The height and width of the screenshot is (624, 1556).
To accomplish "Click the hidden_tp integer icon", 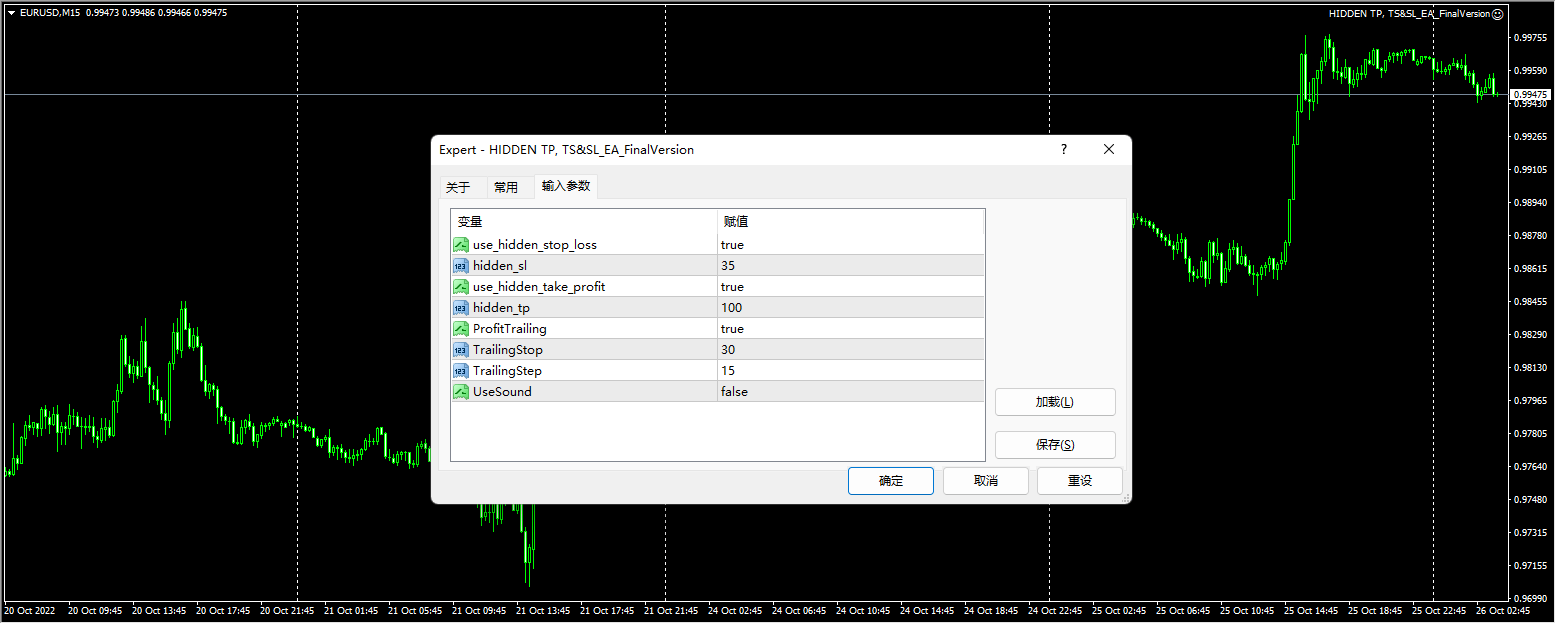I will [x=461, y=308].
